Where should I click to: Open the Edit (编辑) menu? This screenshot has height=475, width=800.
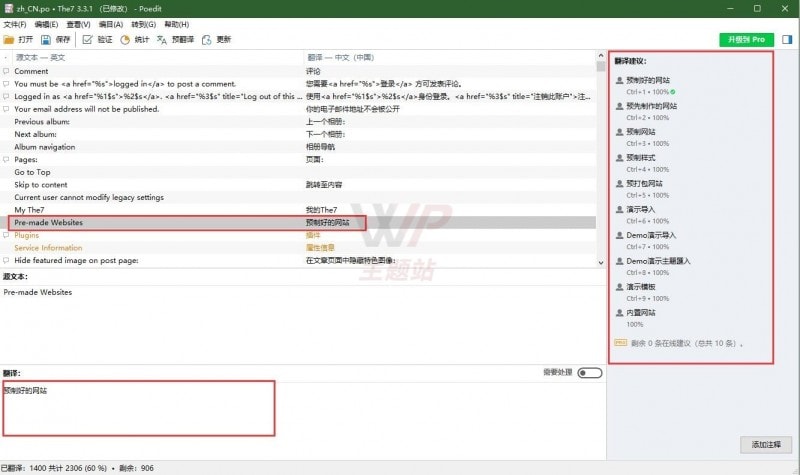(46, 24)
